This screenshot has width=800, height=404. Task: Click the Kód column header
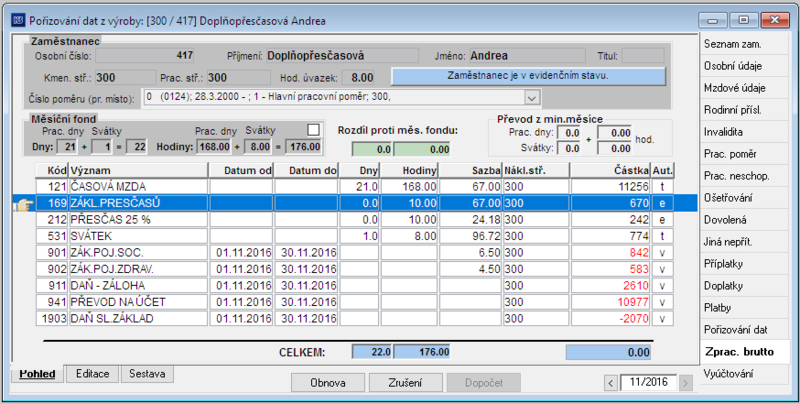click(x=52, y=170)
